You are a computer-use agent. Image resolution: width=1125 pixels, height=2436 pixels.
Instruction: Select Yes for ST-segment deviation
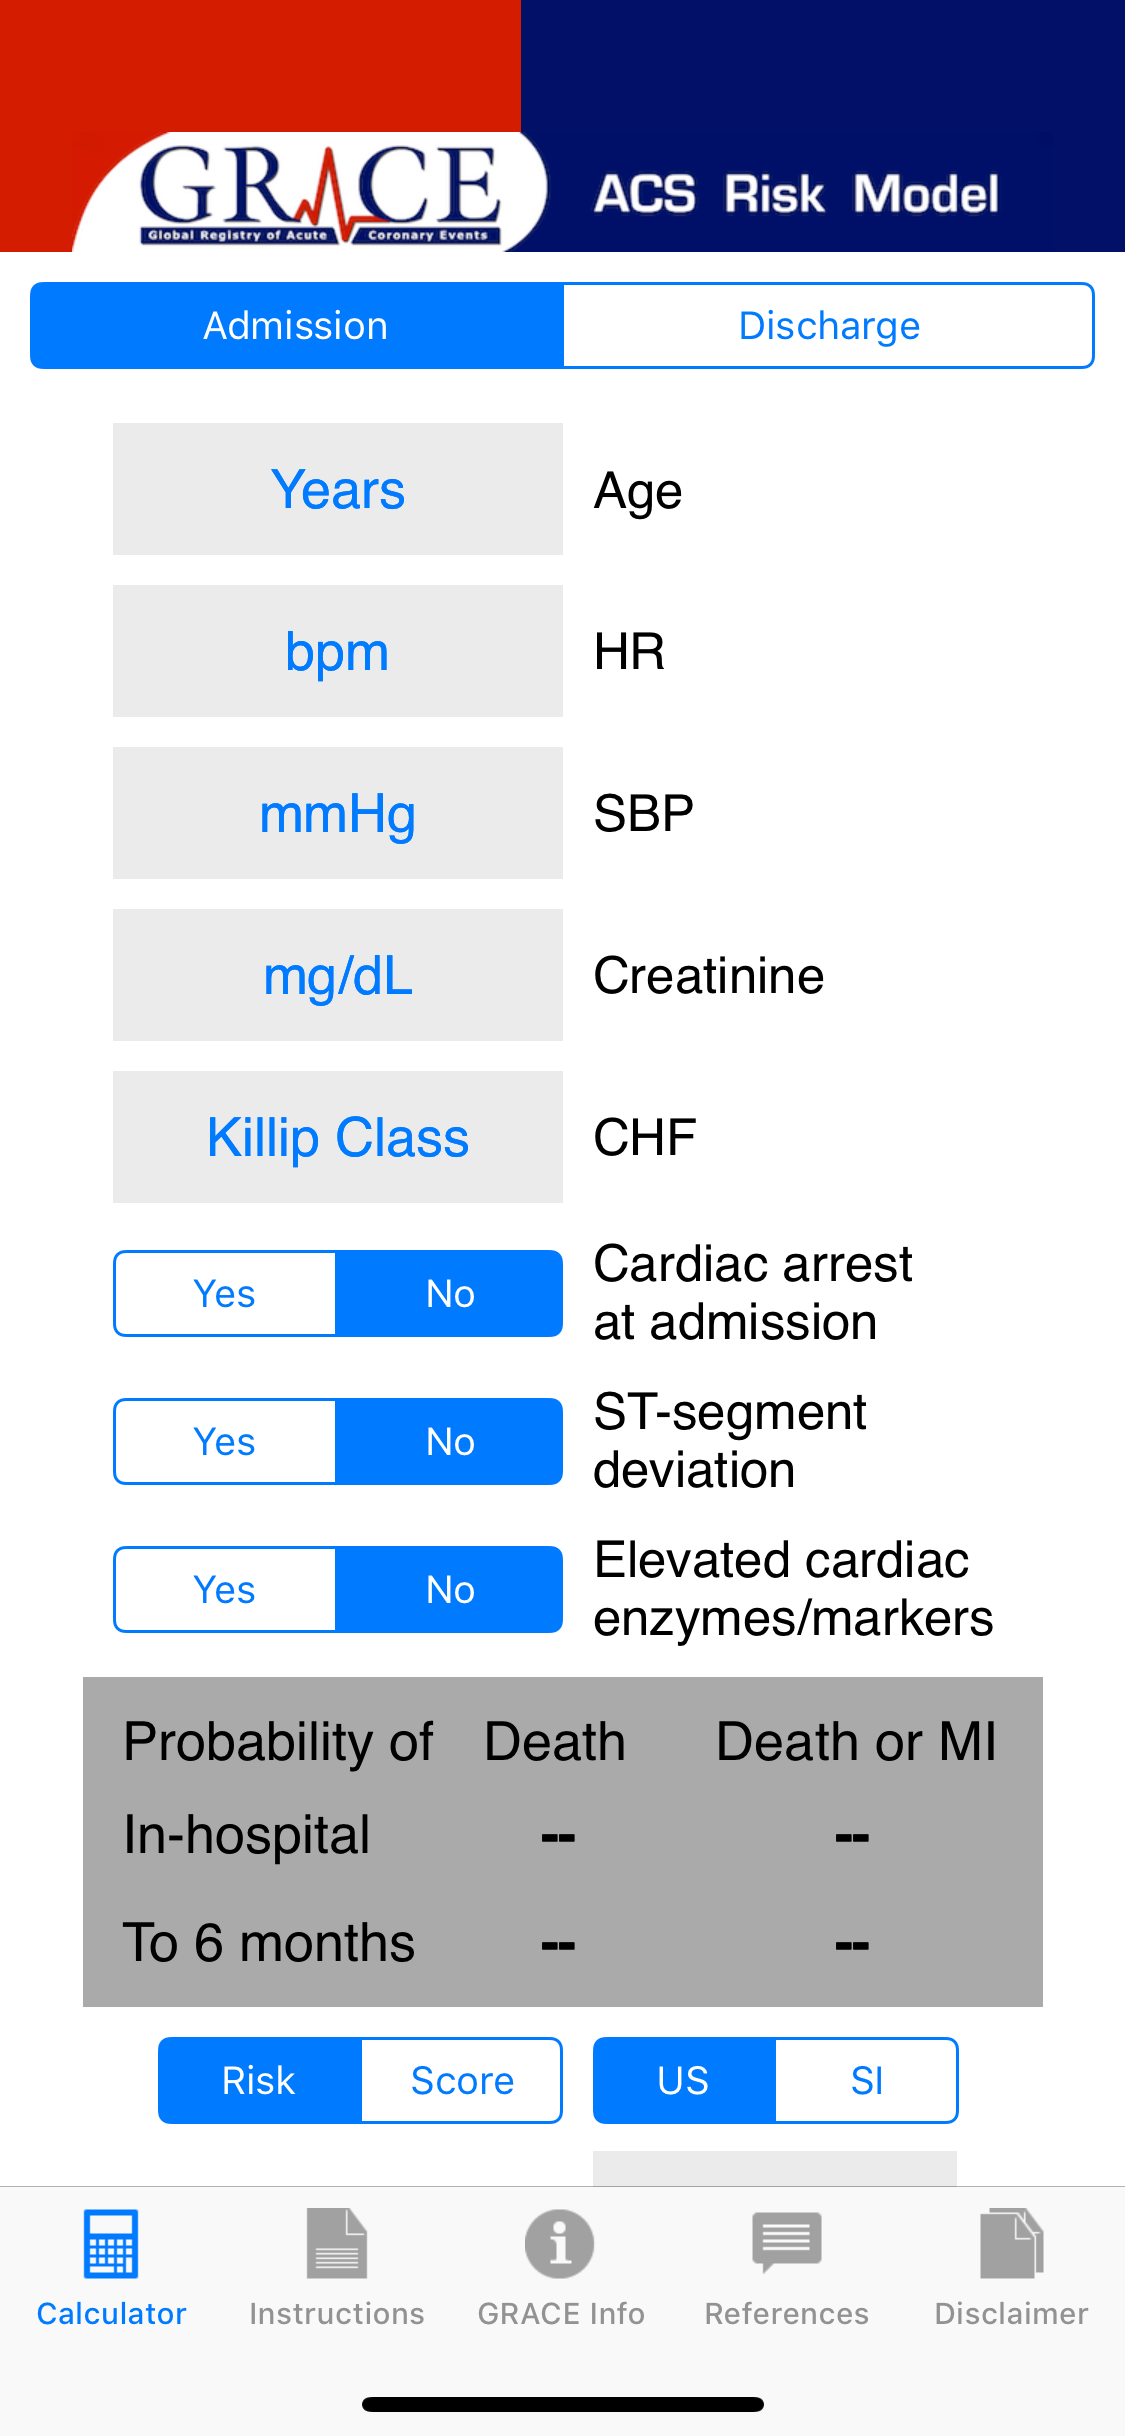(225, 1442)
